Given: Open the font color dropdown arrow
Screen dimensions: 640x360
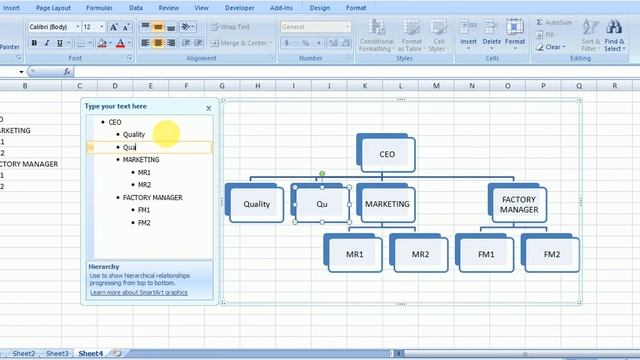Looking at the screenshot, I should pos(129,43).
